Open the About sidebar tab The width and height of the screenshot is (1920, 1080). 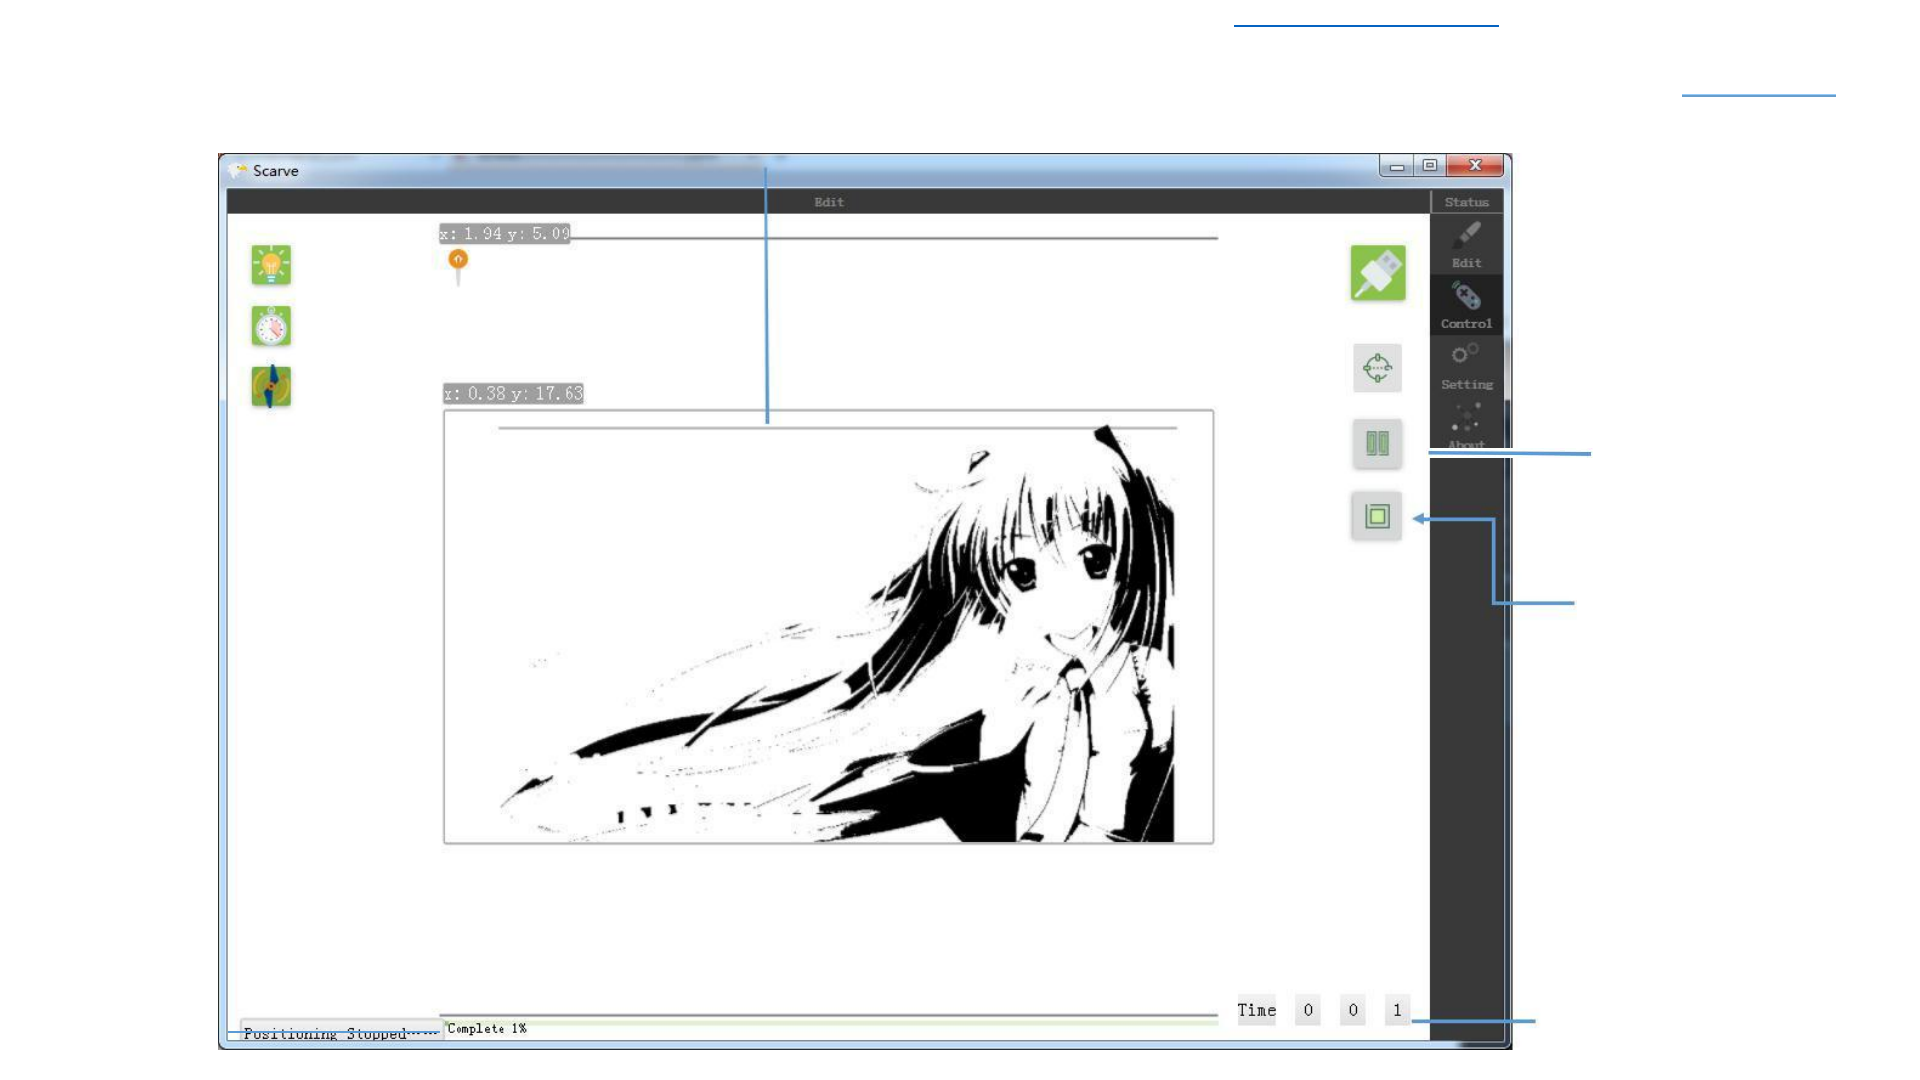click(x=1466, y=427)
